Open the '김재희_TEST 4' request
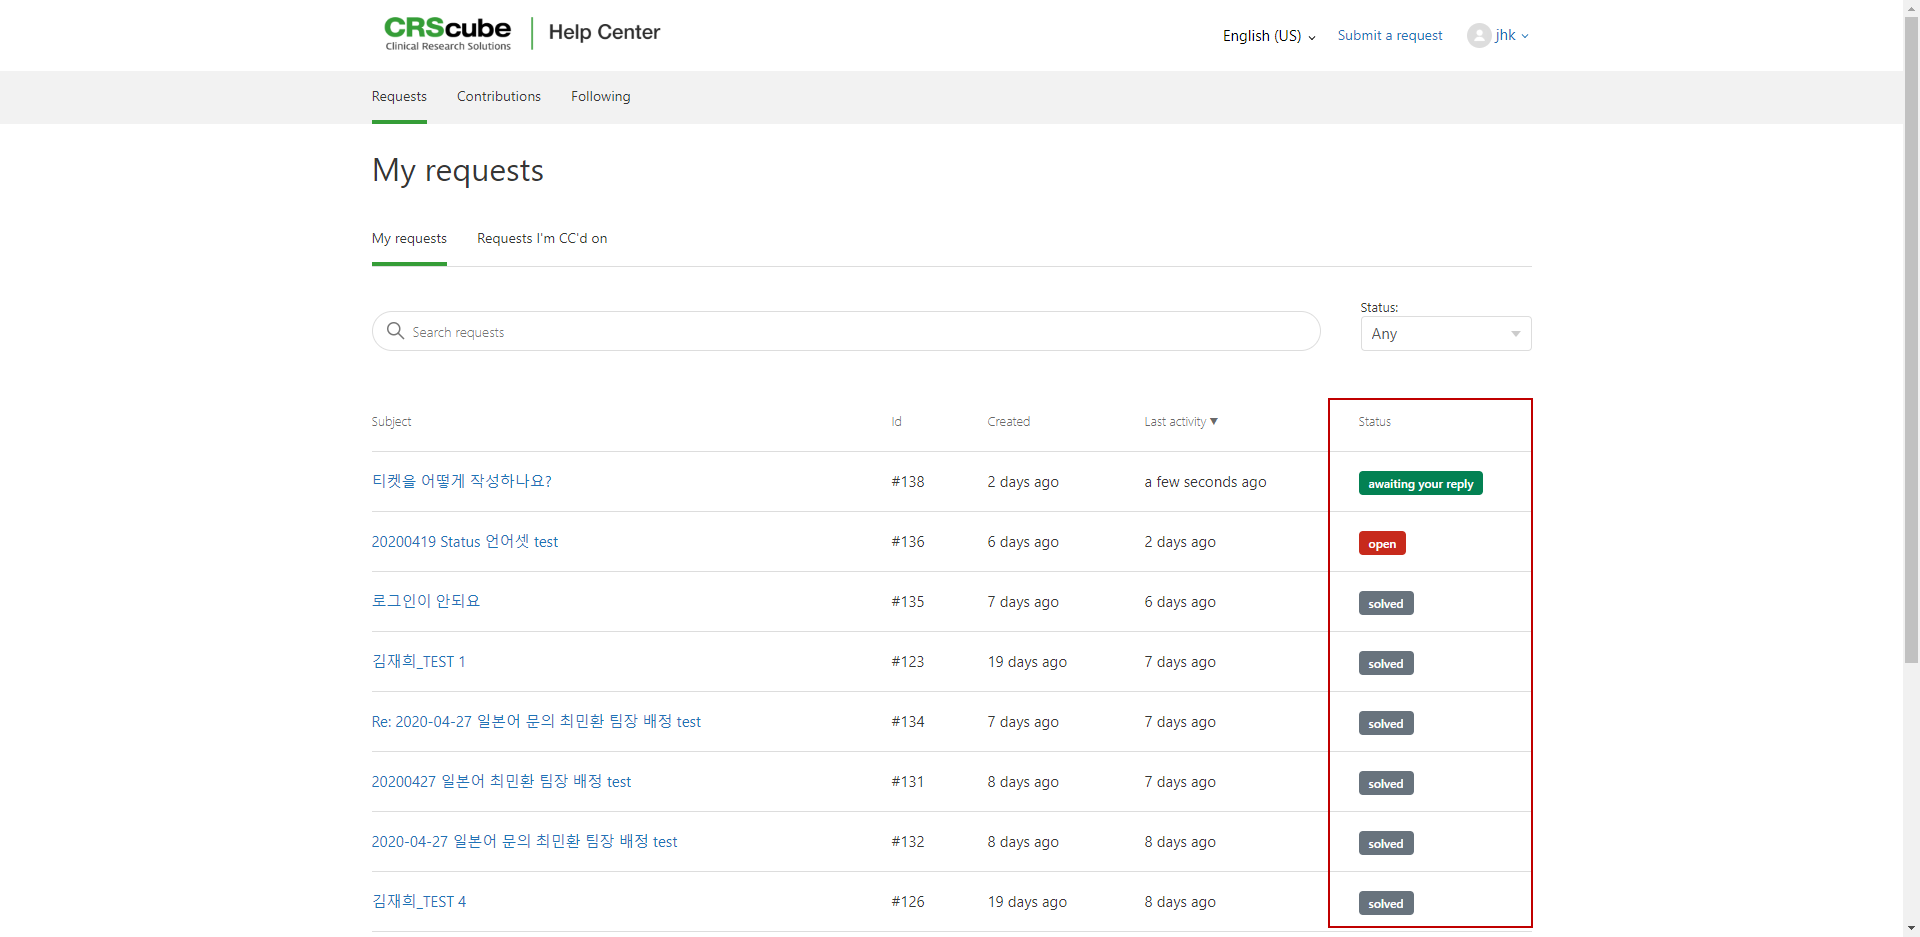Screen dimensions: 1920x937 click(418, 901)
